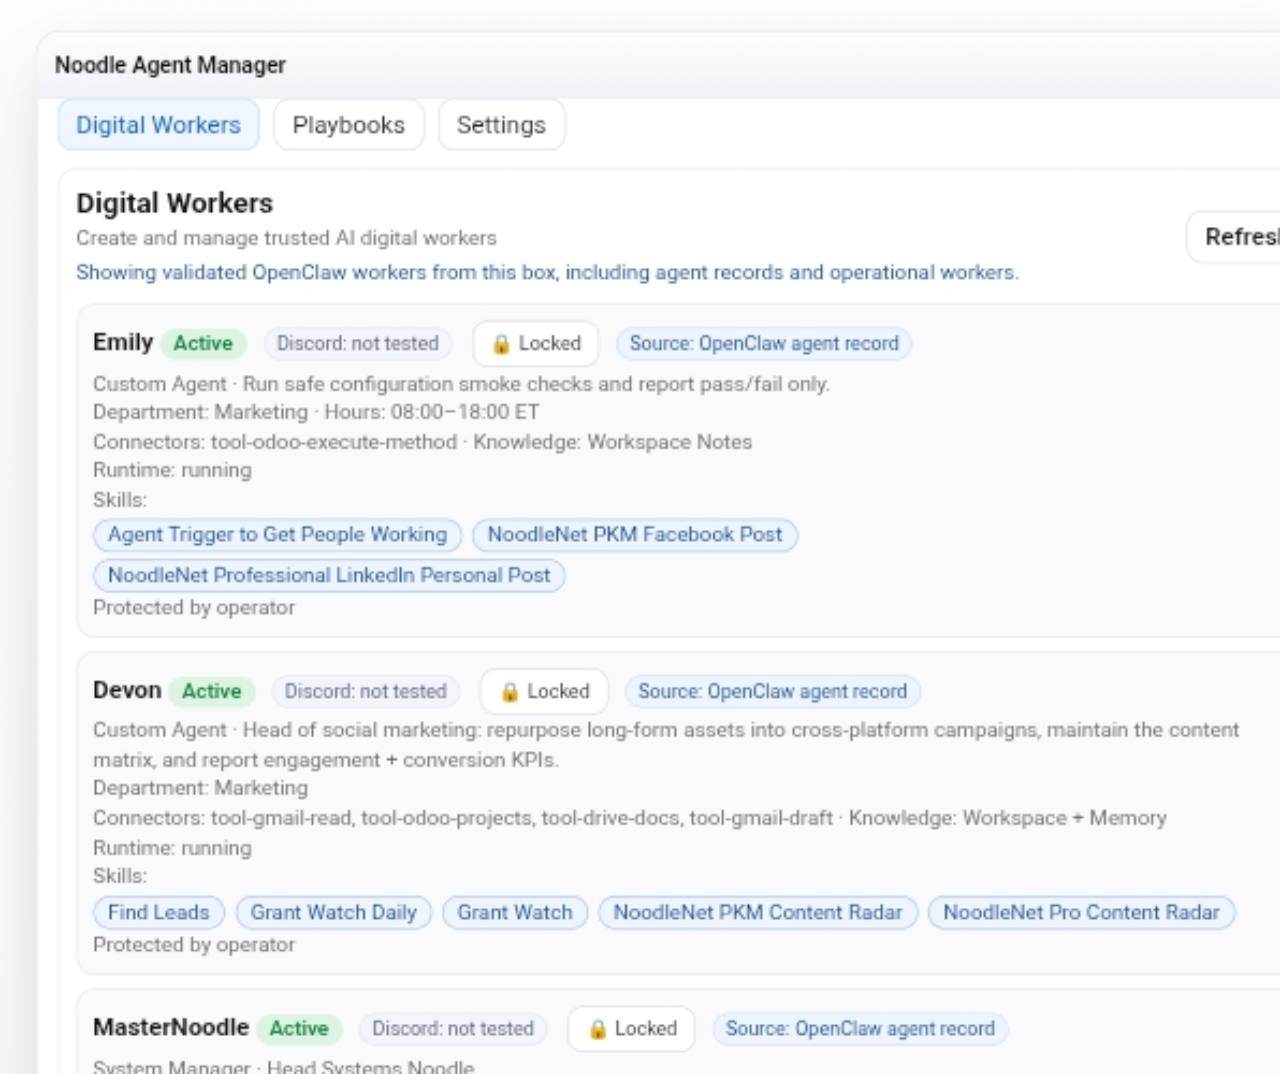Click Devon's 'Protected by operator' text
The height and width of the screenshot is (1074, 1280).
(x=194, y=944)
